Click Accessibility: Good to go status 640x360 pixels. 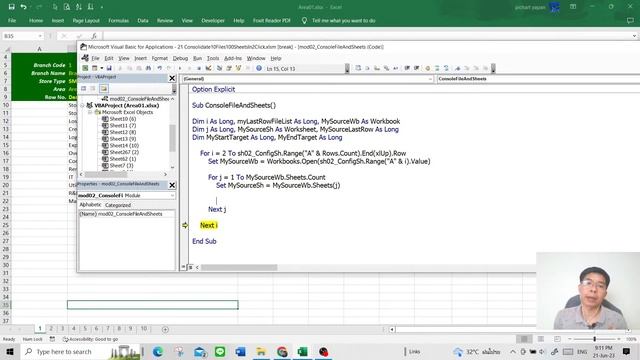click(x=90, y=339)
